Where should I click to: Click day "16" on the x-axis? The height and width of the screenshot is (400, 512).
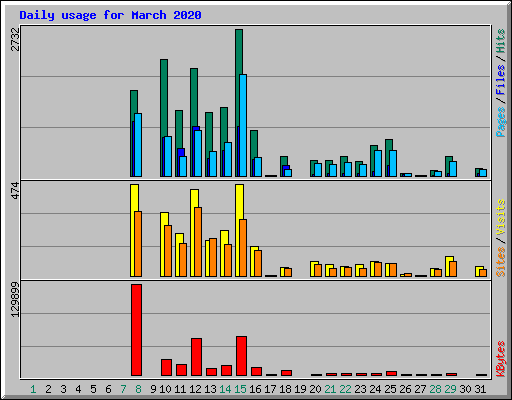pyautogui.click(x=255, y=389)
